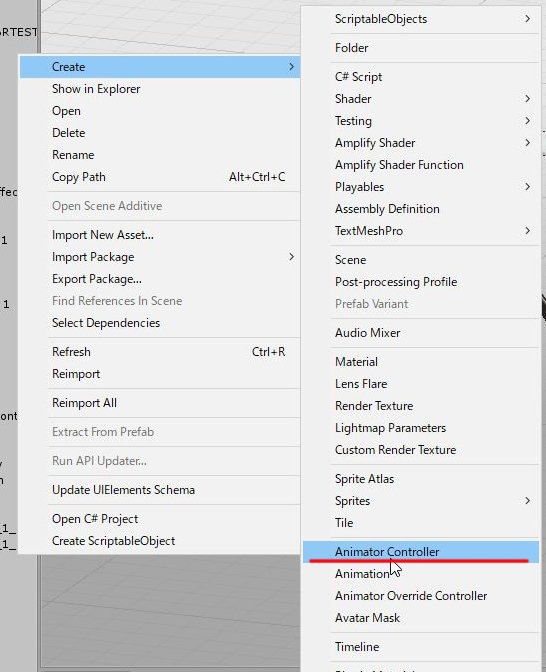Create an Animator Override Controller
Viewport: 546px width, 672px height.
tap(421, 596)
